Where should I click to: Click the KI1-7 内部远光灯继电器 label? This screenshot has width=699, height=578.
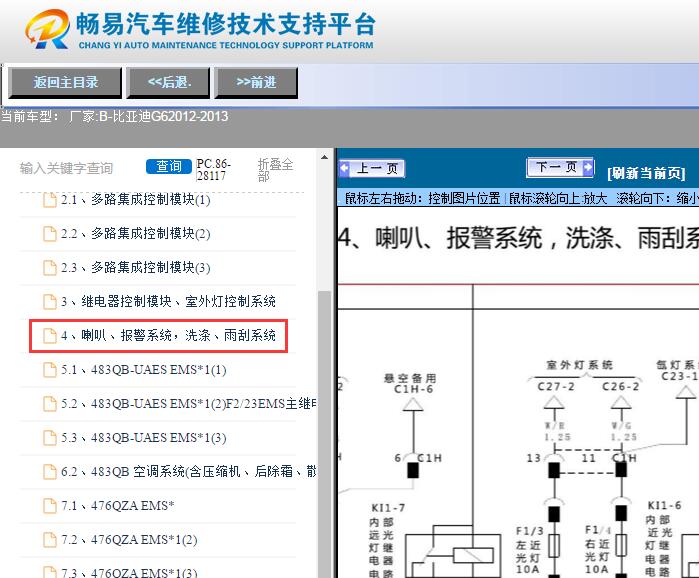387,539
